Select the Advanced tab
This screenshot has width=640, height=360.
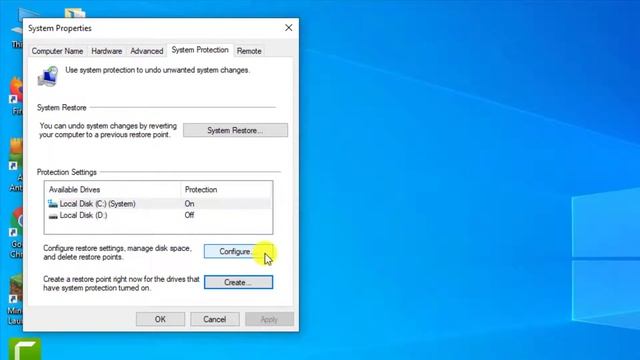pyautogui.click(x=147, y=51)
